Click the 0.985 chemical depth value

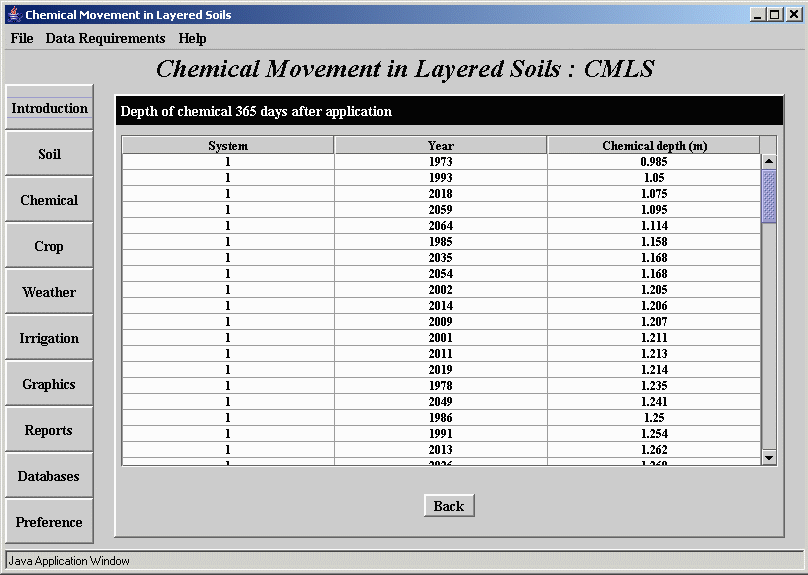[x=654, y=162]
